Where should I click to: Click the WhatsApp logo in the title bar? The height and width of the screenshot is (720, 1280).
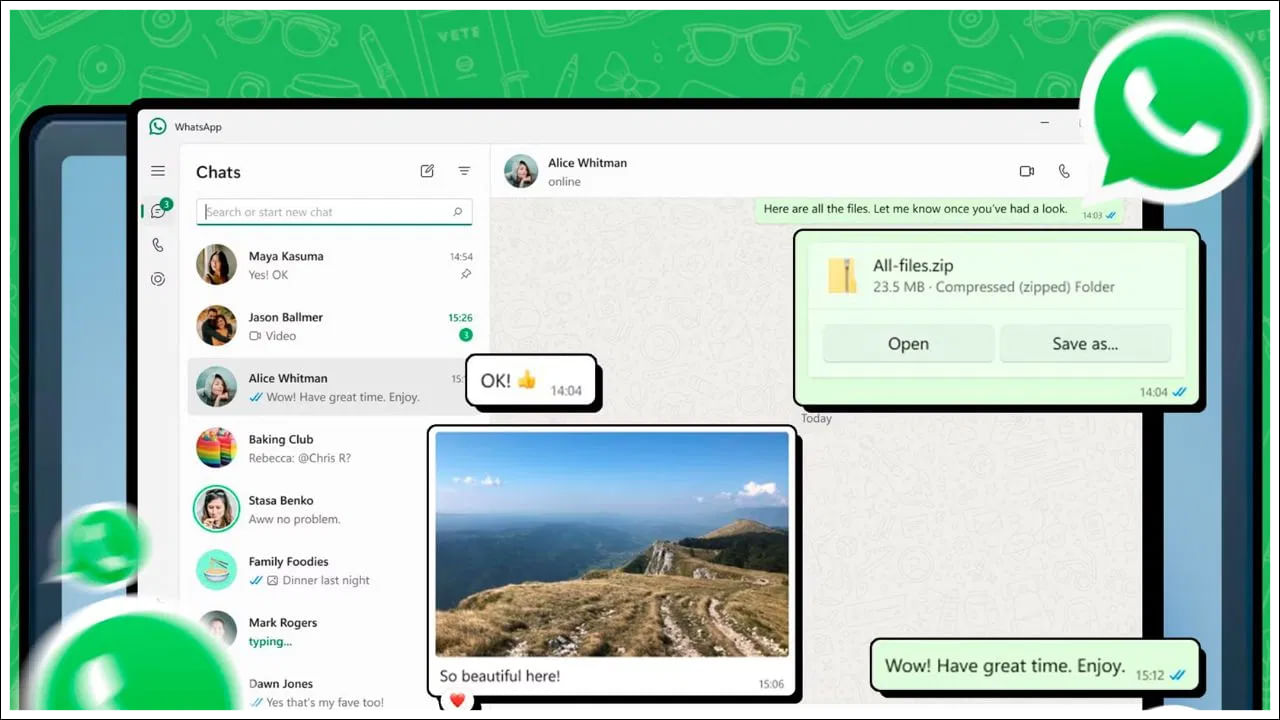point(157,126)
